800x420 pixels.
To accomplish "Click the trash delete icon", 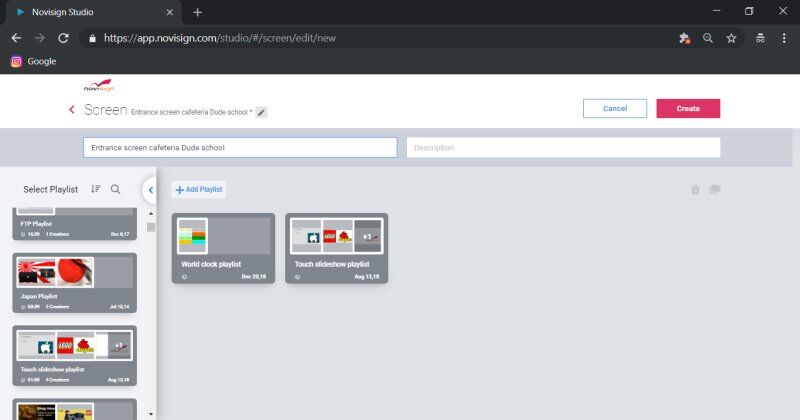I will pyautogui.click(x=695, y=190).
